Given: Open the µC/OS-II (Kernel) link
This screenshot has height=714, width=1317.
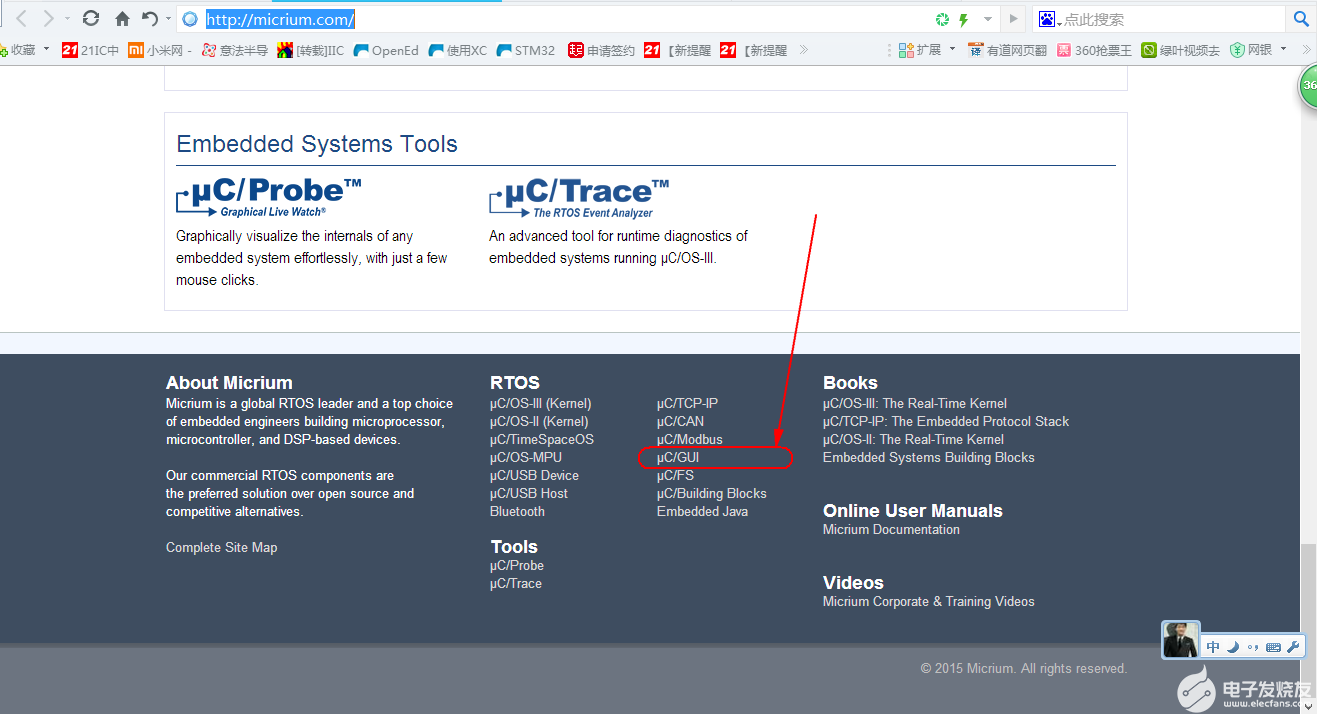Looking at the screenshot, I should pos(539,422).
